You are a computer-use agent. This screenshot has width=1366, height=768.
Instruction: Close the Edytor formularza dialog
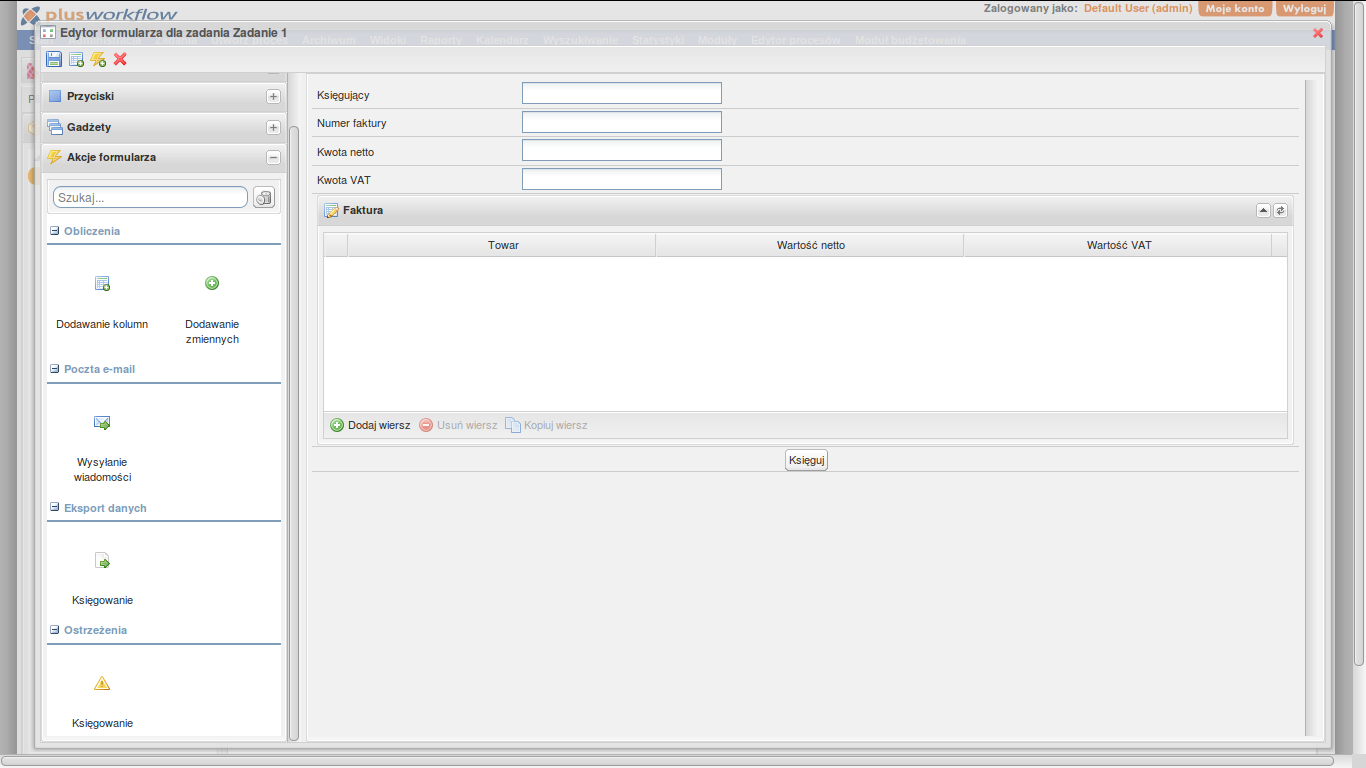pyautogui.click(x=1318, y=33)
